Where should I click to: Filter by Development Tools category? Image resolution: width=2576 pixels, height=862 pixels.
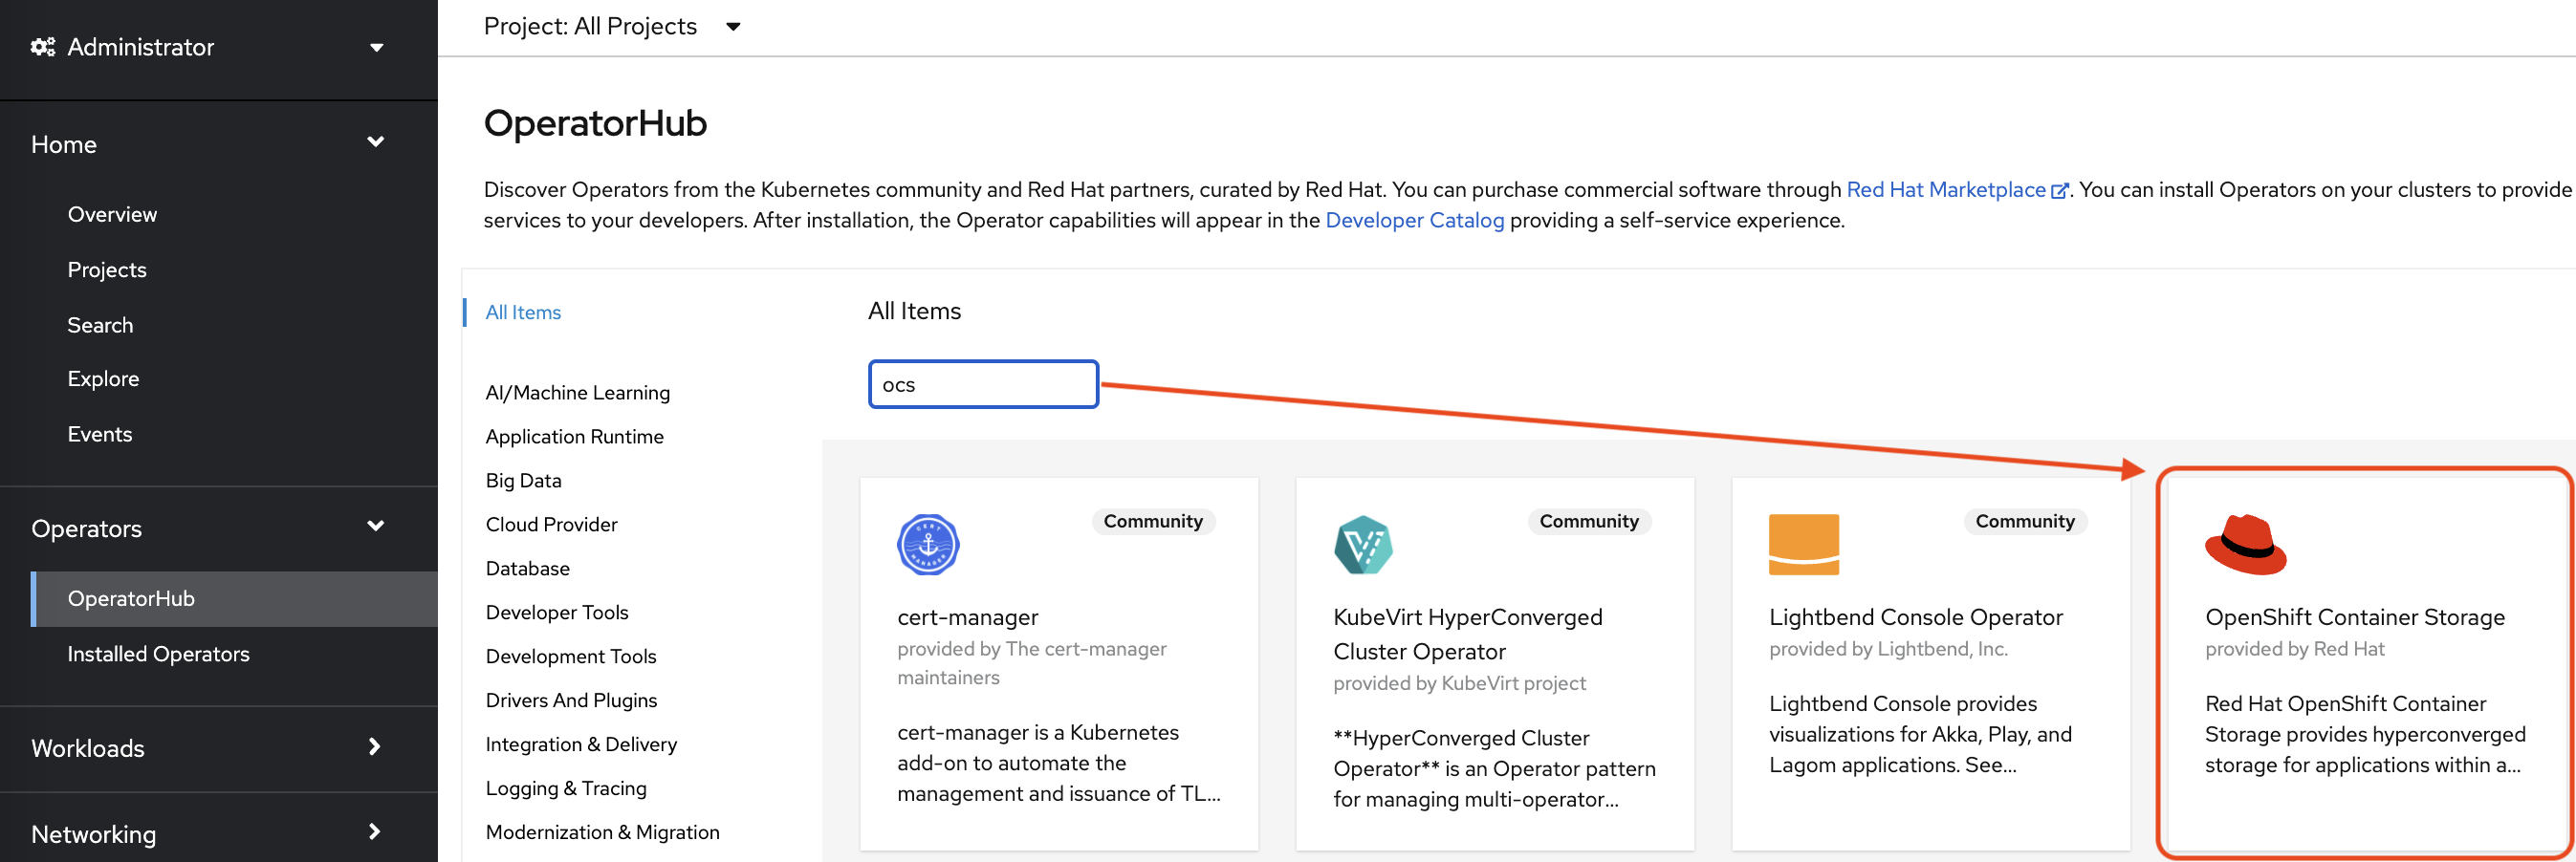pos(570,657)
